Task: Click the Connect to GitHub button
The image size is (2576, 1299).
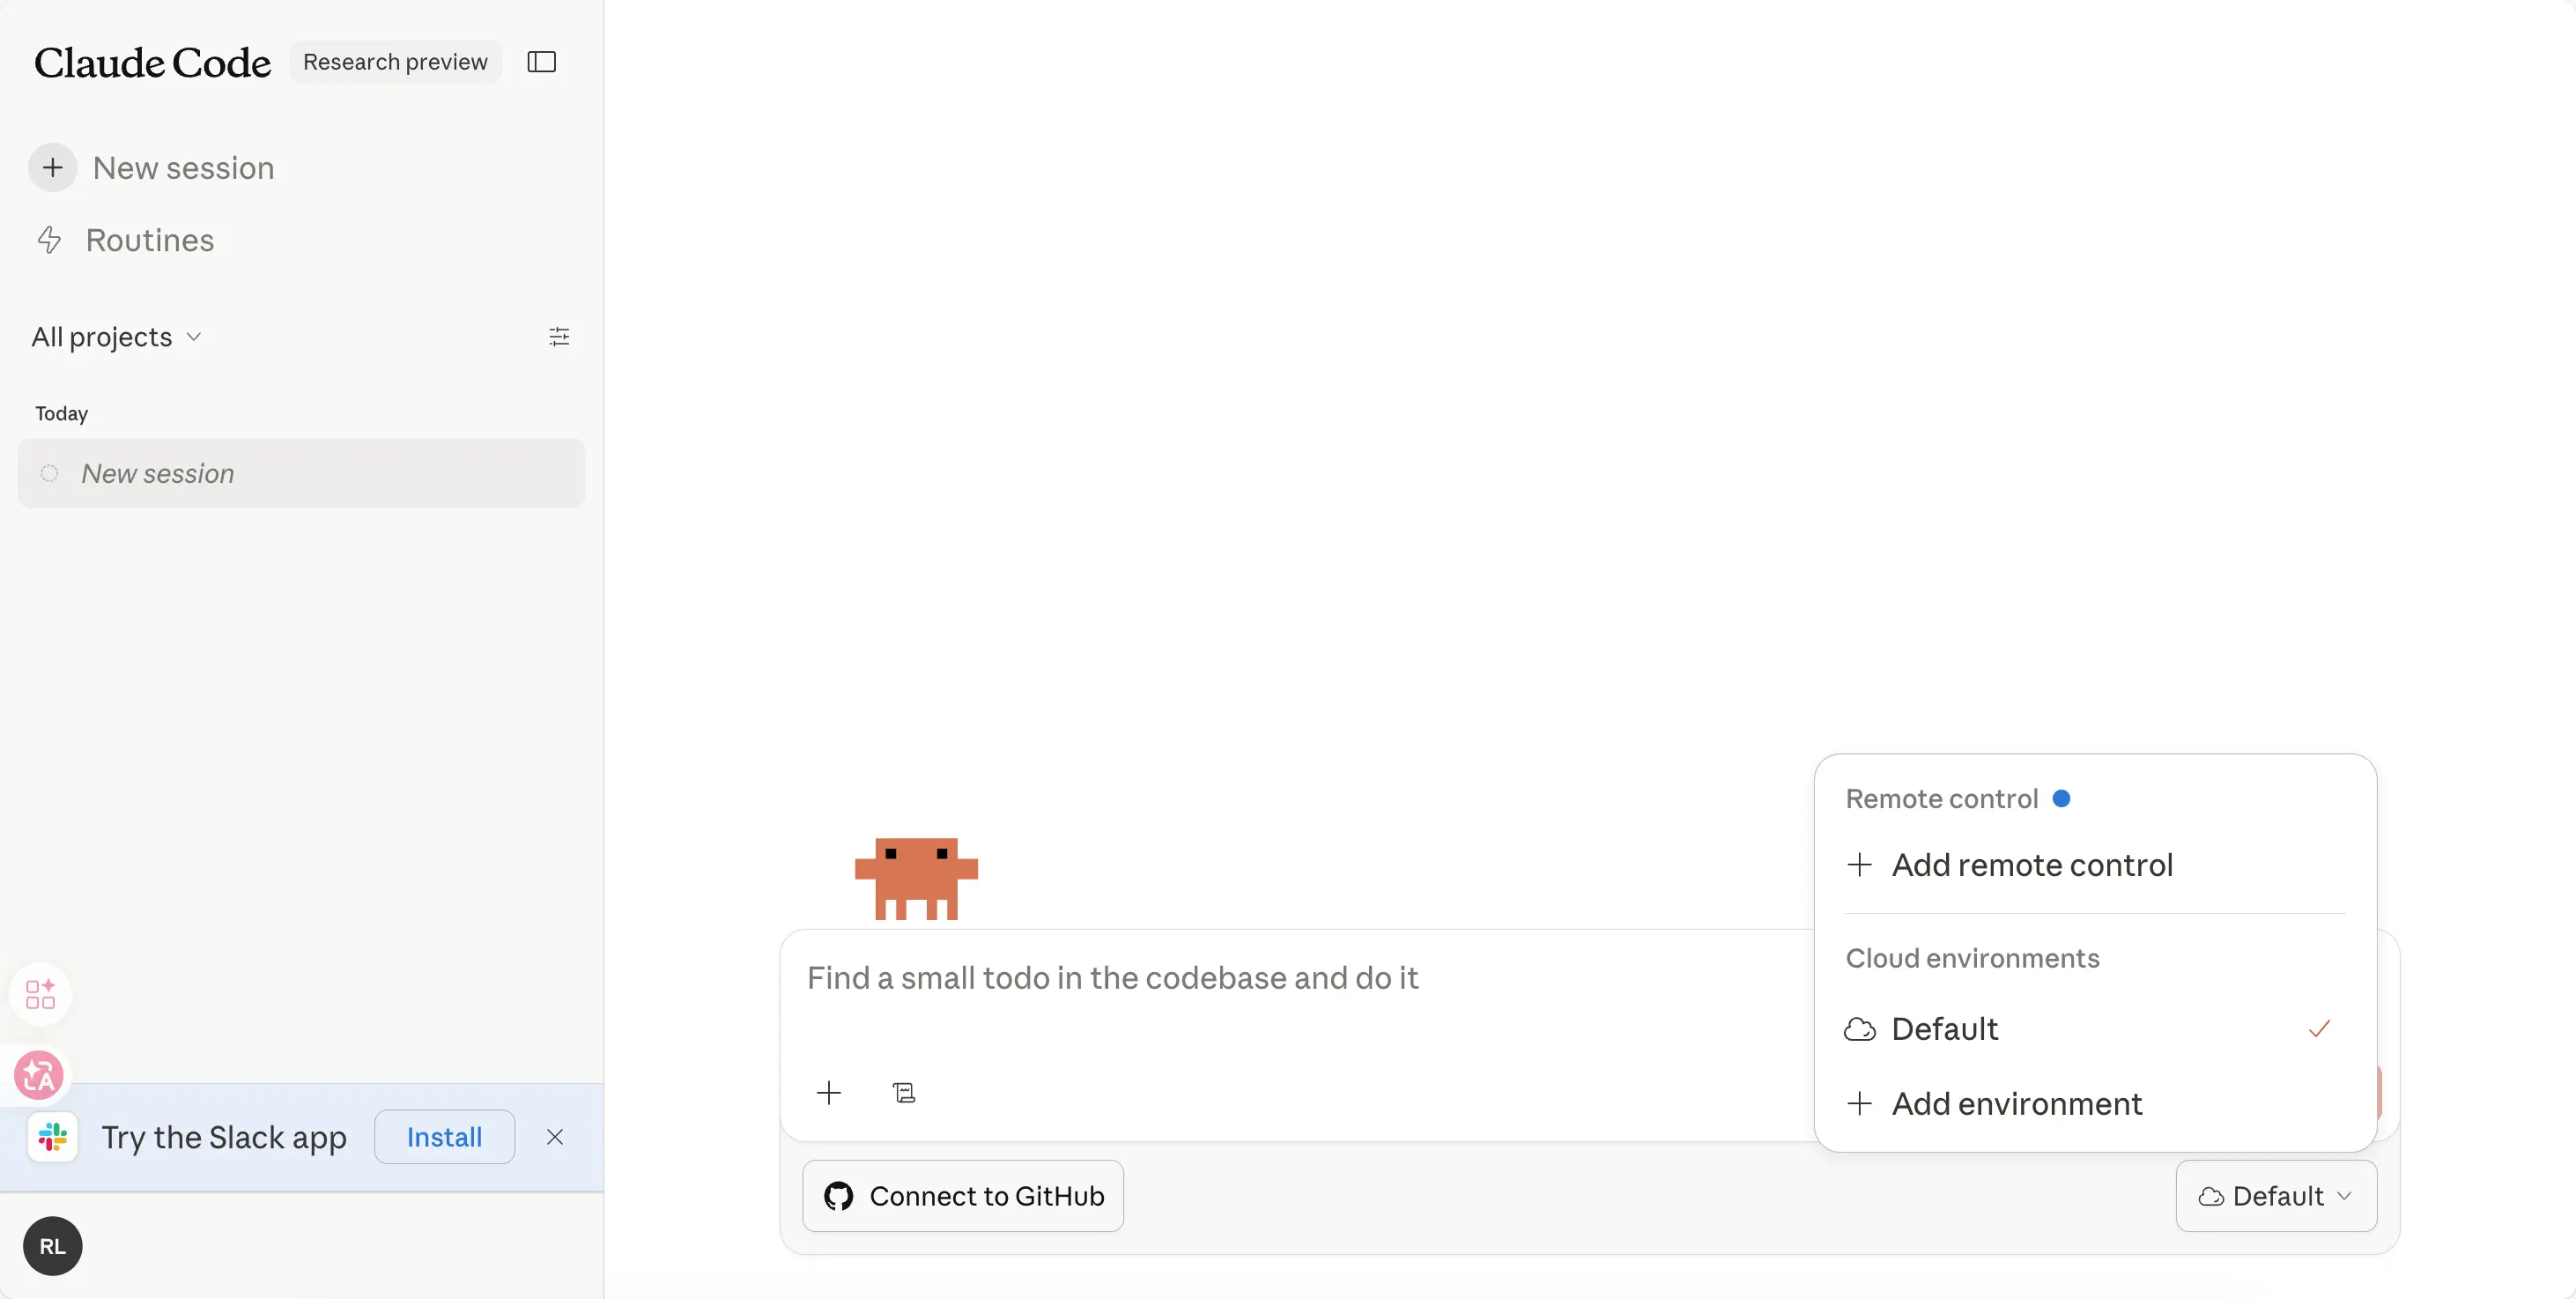Action: tap(963, 1196)
